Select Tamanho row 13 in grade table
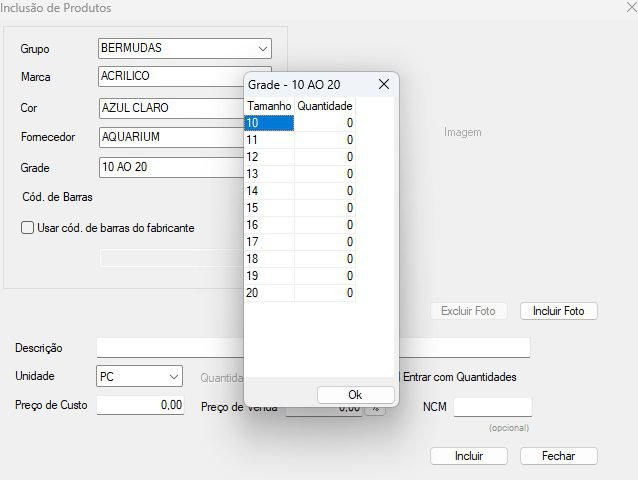The image size is (638, 480). [269, 174]
